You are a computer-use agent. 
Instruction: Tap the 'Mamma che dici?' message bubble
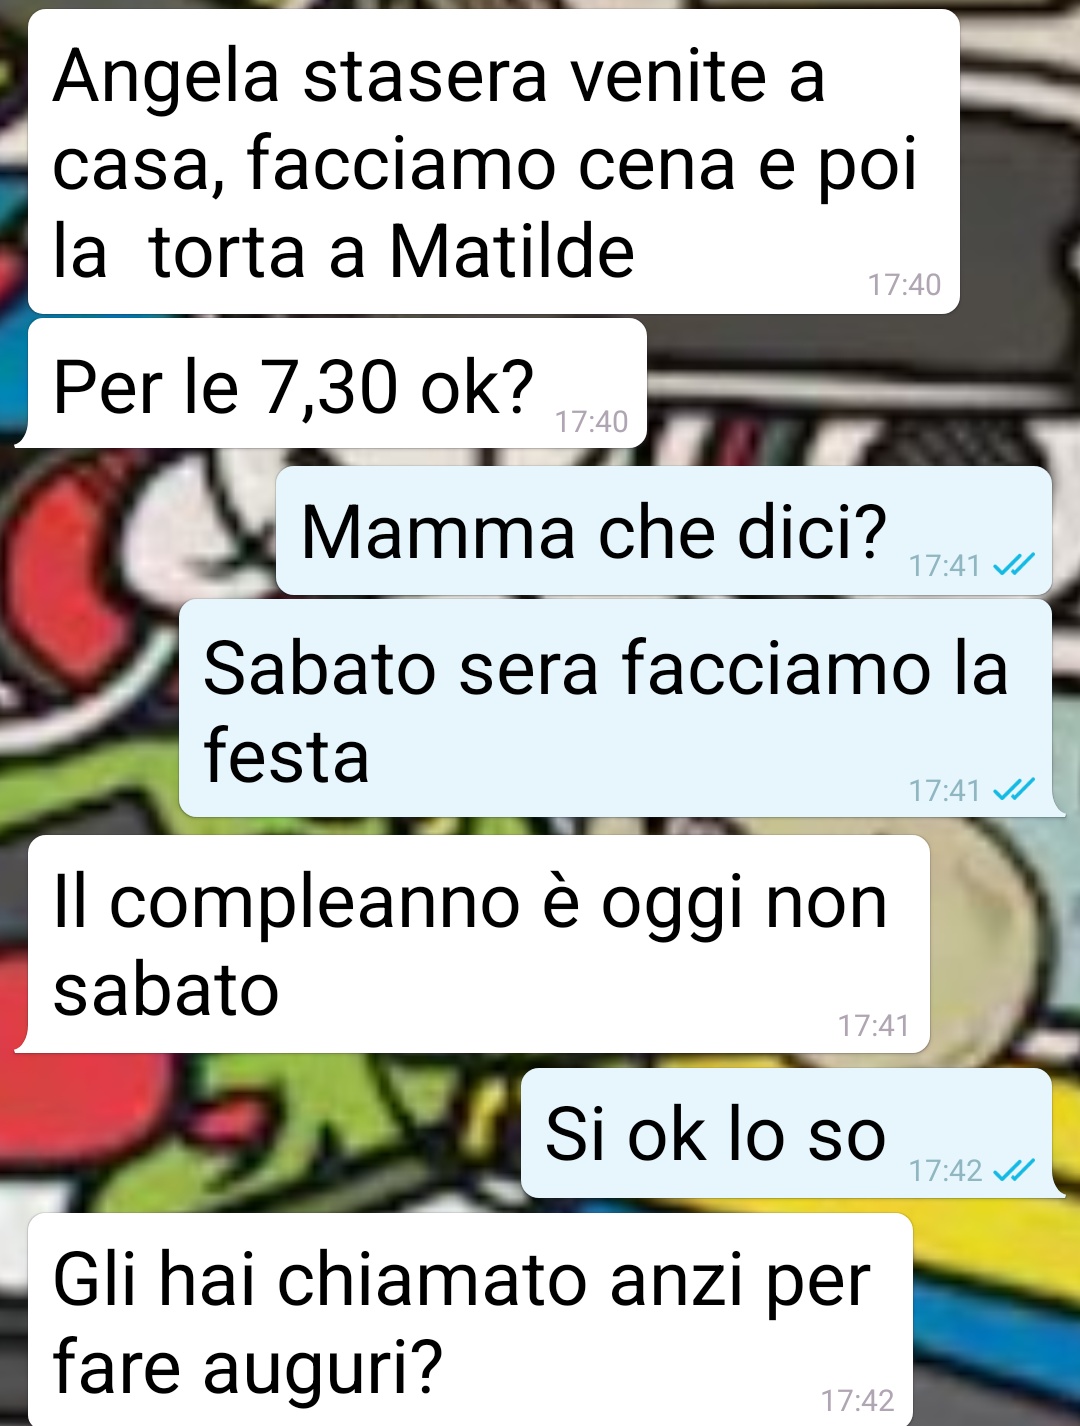pyautogui.click(x=664, y=531)
